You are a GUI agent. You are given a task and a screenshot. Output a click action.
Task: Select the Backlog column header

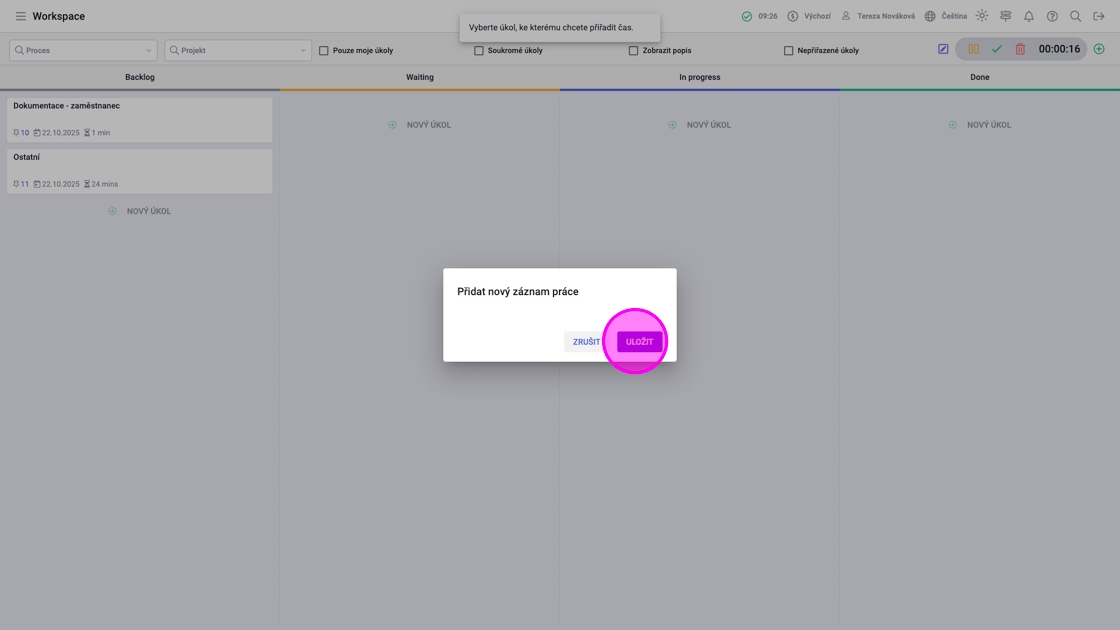(x=140, y=76)
